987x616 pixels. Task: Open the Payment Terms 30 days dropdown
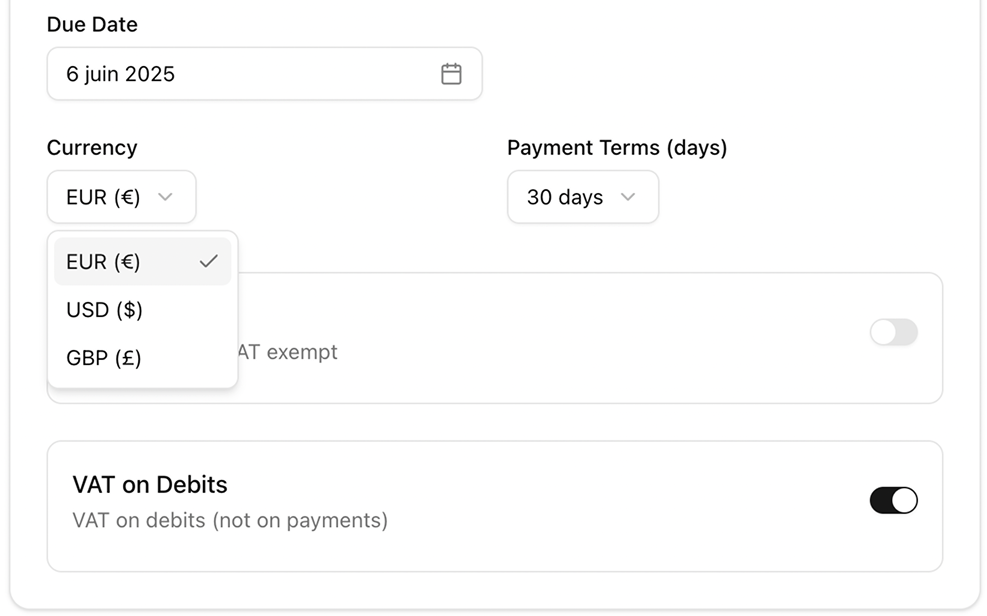(583, 197)
